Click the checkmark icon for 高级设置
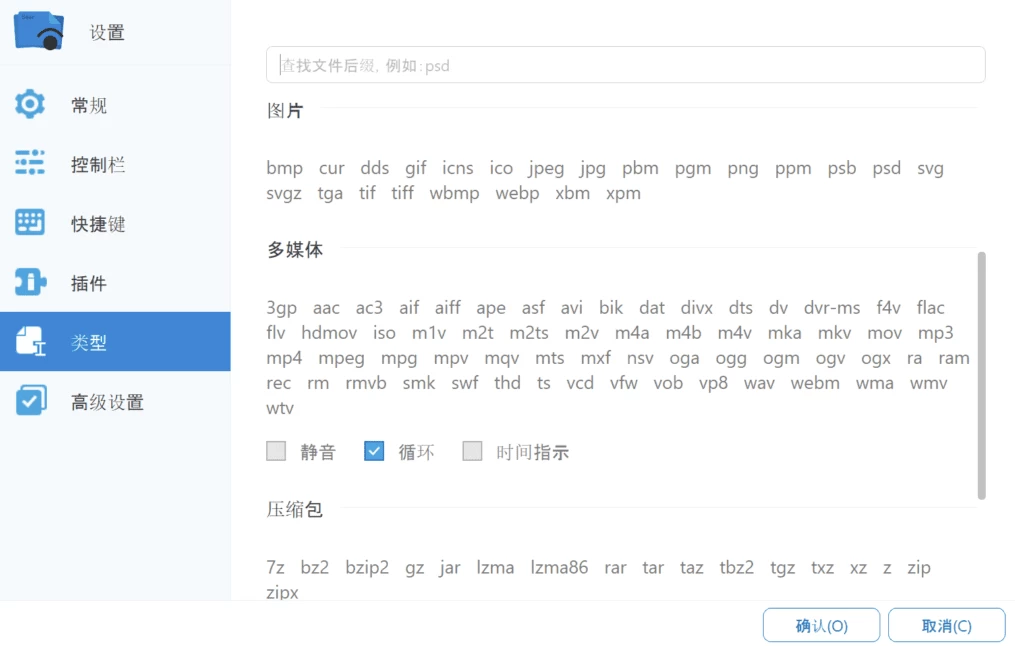Image resolution: width=1015 pixels, height=646 pixels. (x=30, y=402)
